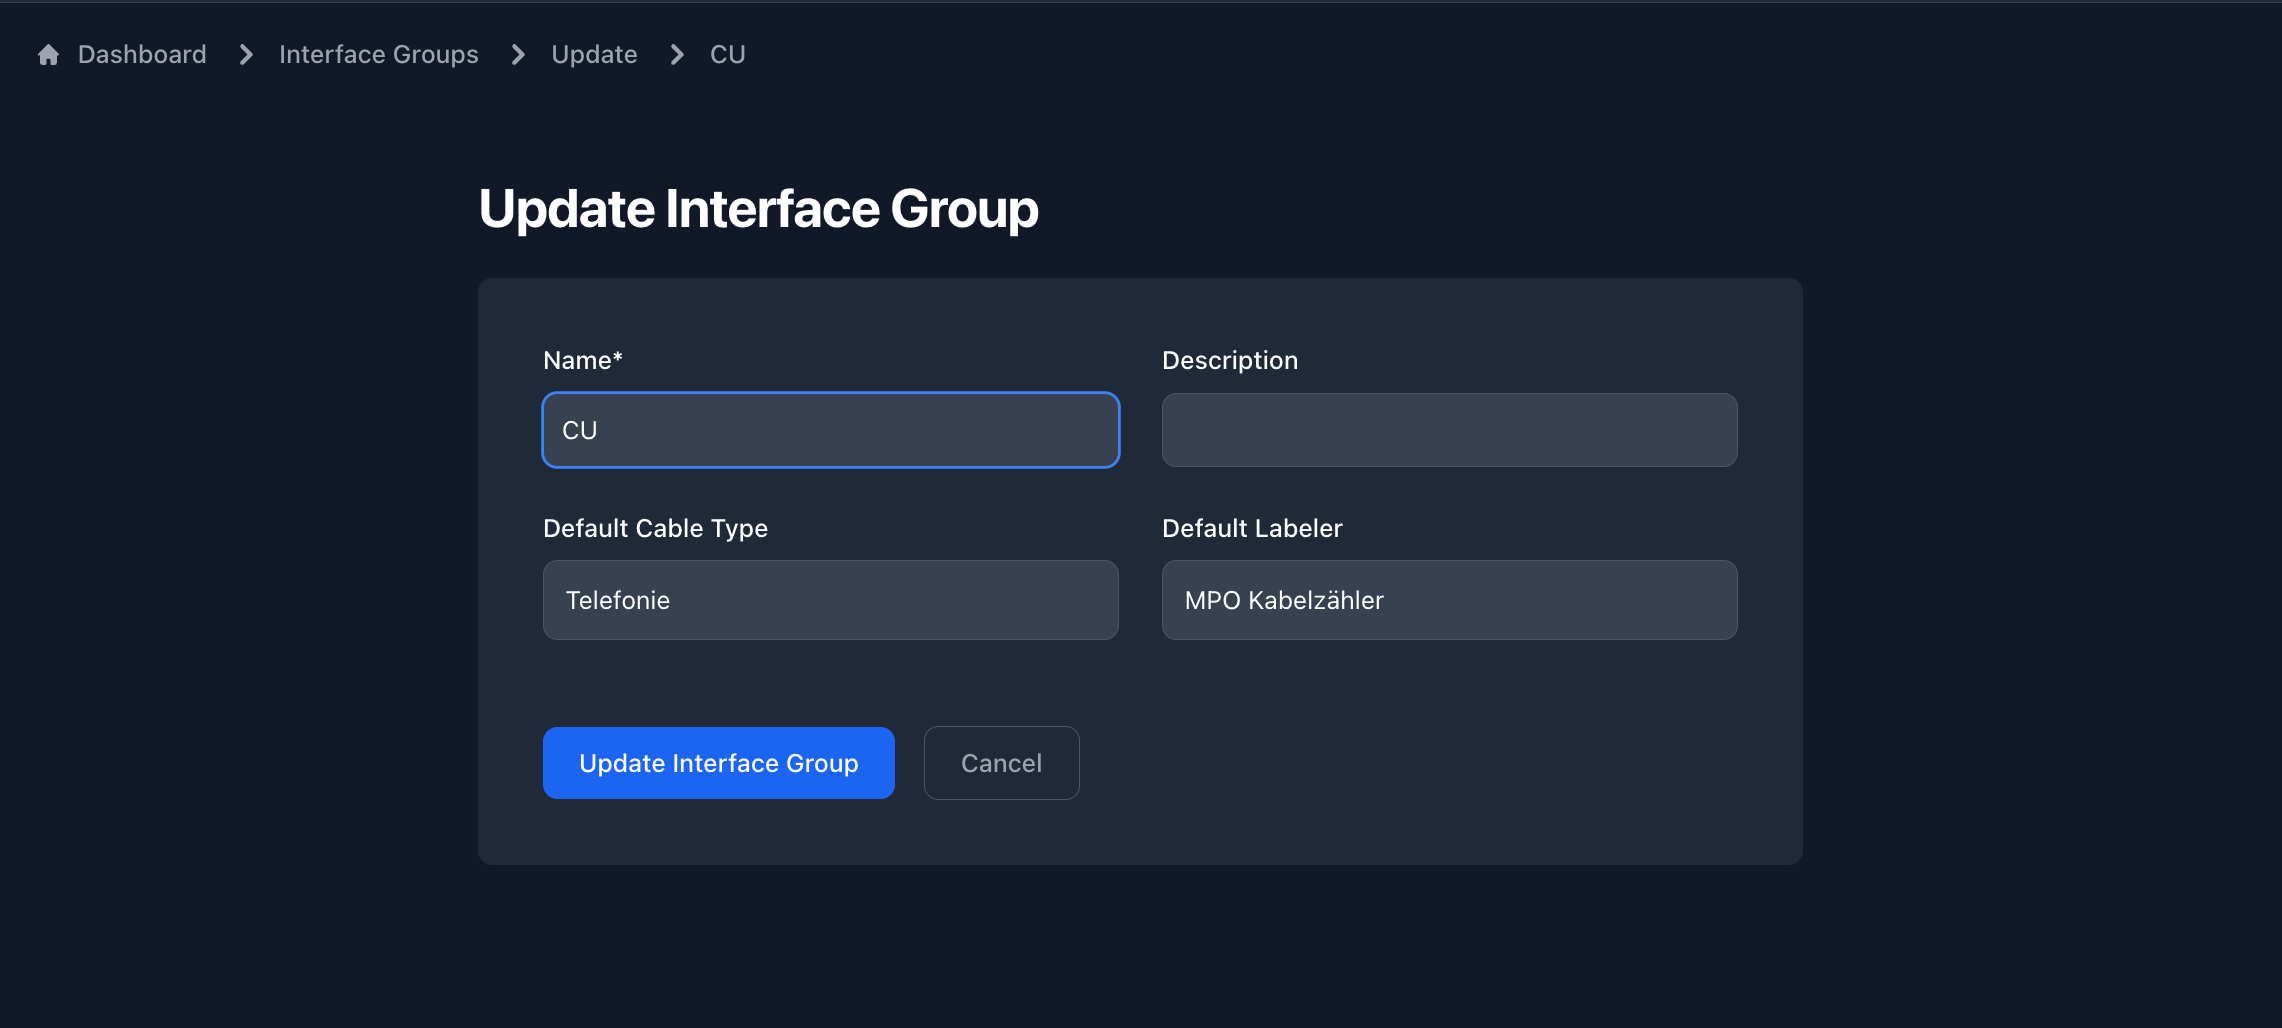
Task: Open Default Cable Type dropdown showing Telefonie
Action: [x=831, y=600]
